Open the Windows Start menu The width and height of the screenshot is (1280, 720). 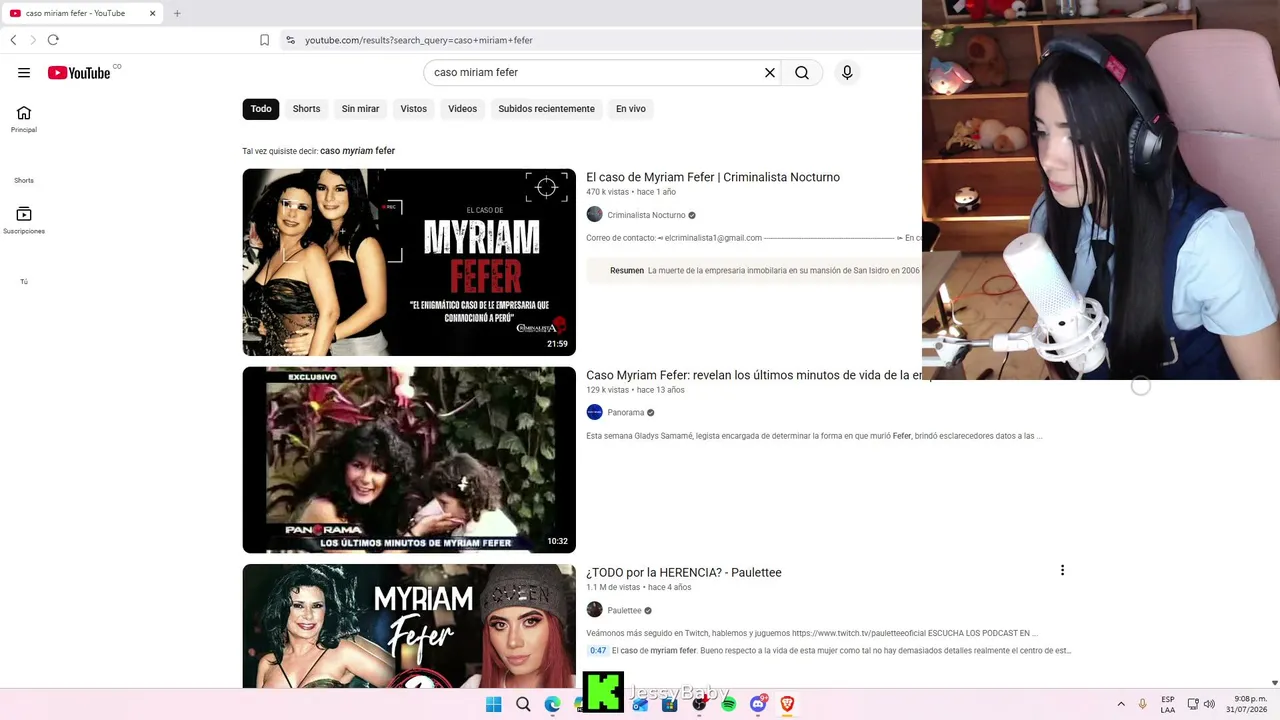pos(493,704)
